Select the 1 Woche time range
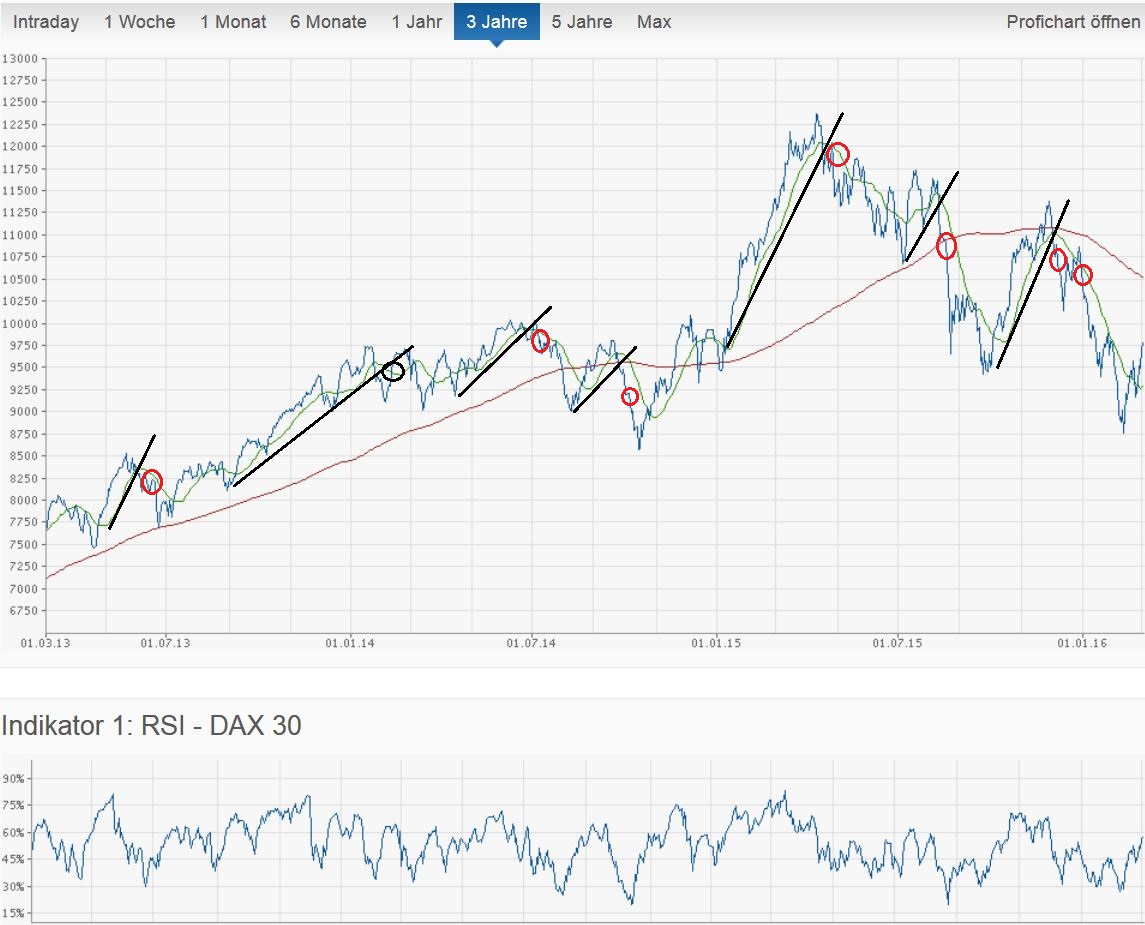 139,22
